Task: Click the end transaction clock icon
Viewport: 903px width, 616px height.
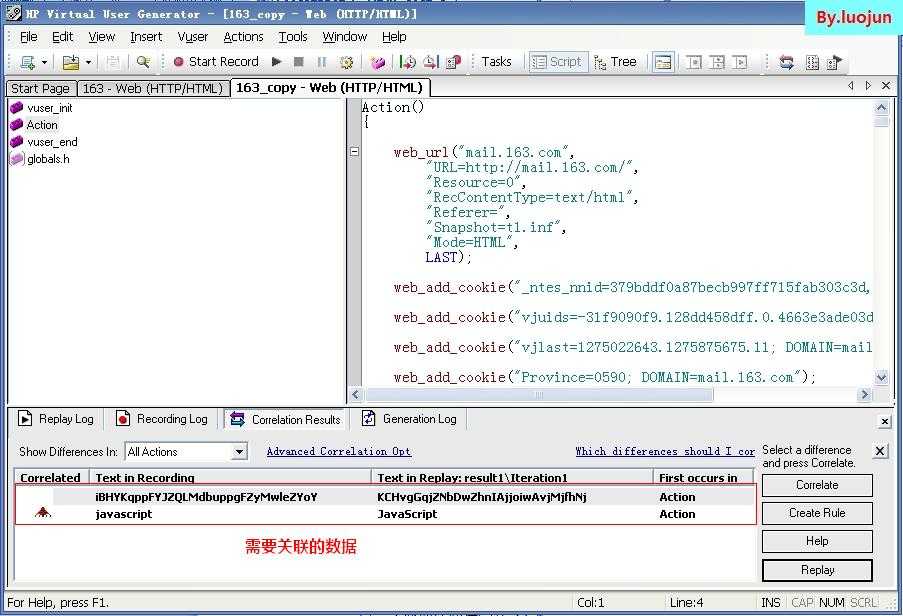Action: coord(431,62)
